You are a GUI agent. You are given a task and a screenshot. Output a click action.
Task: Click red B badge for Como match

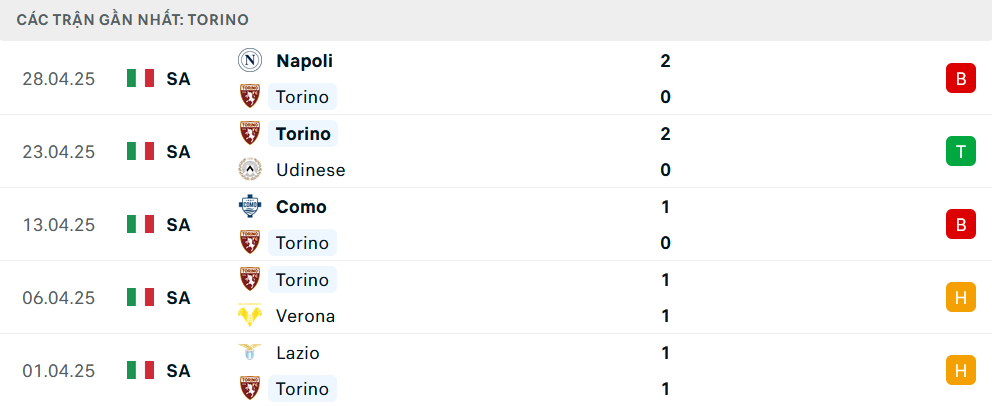pos(960,225)
